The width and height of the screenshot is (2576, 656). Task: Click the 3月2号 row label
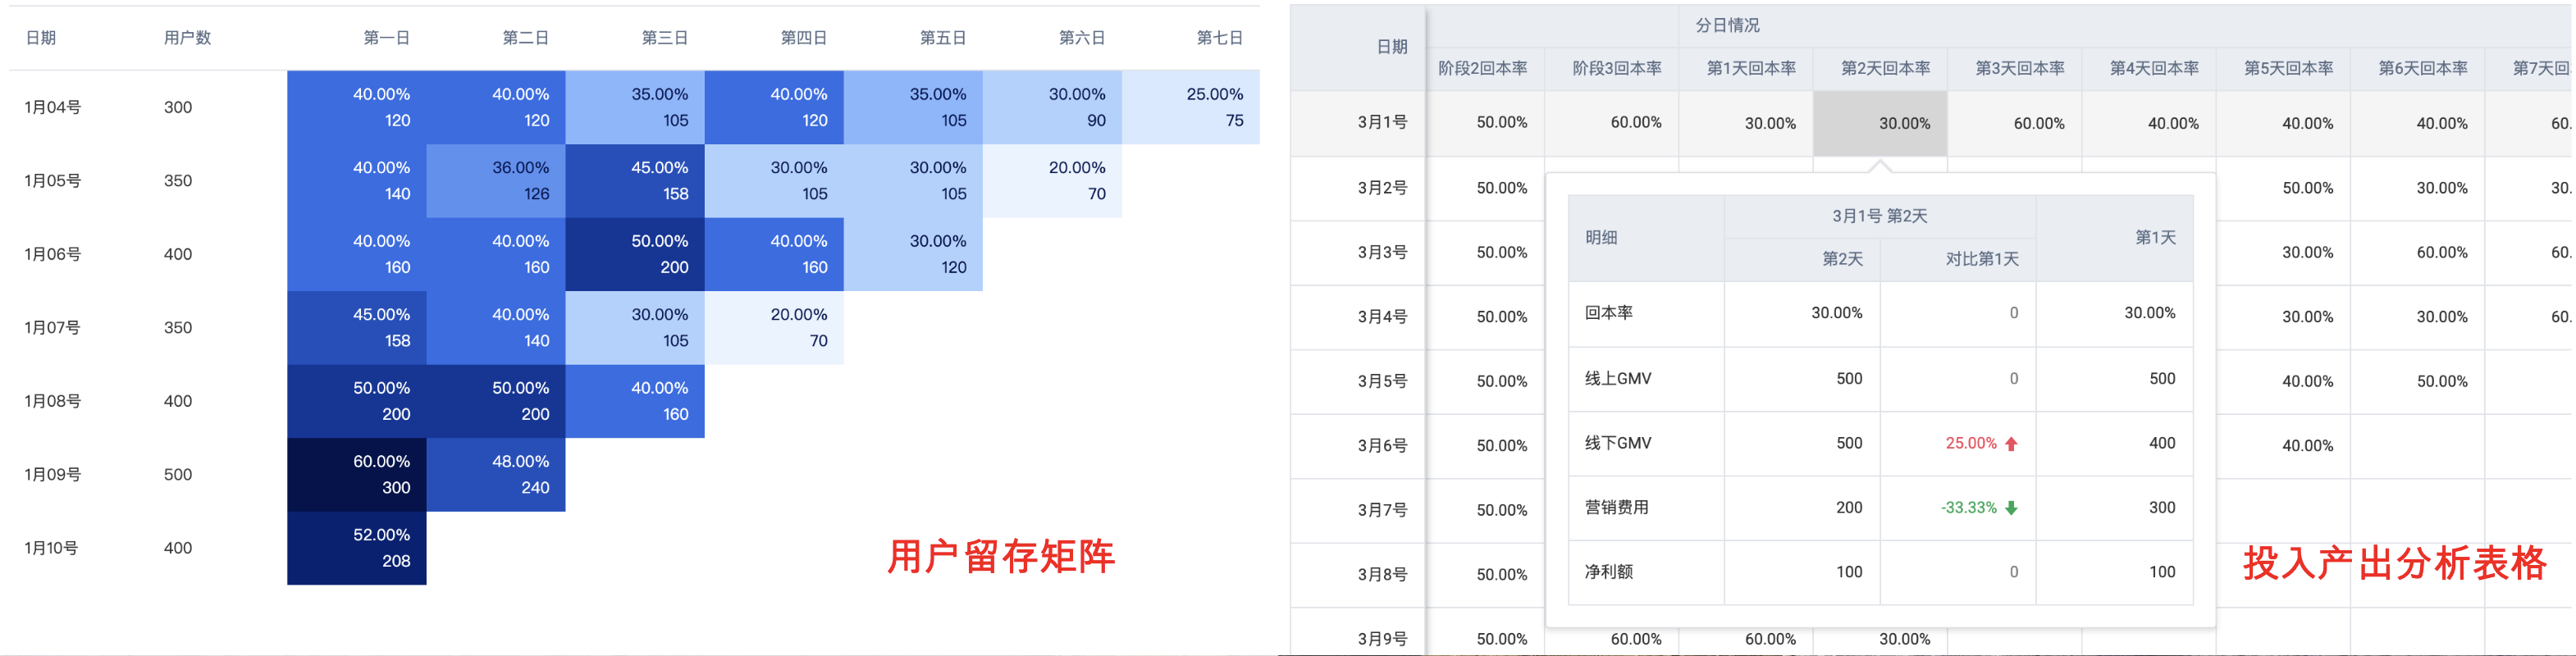click(x=1382, y=188)
